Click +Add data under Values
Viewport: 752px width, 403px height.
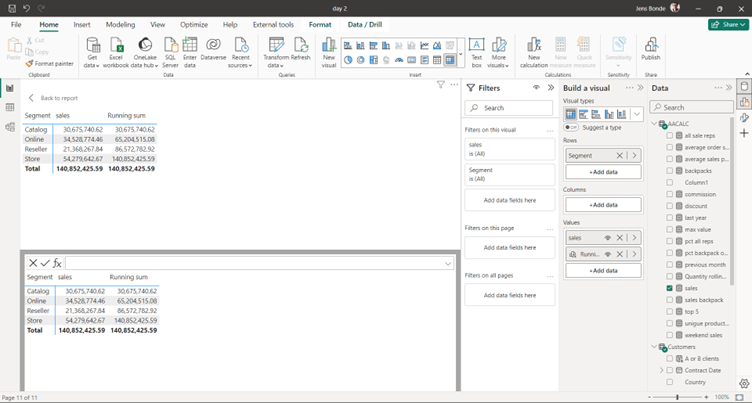click(603, 271)
